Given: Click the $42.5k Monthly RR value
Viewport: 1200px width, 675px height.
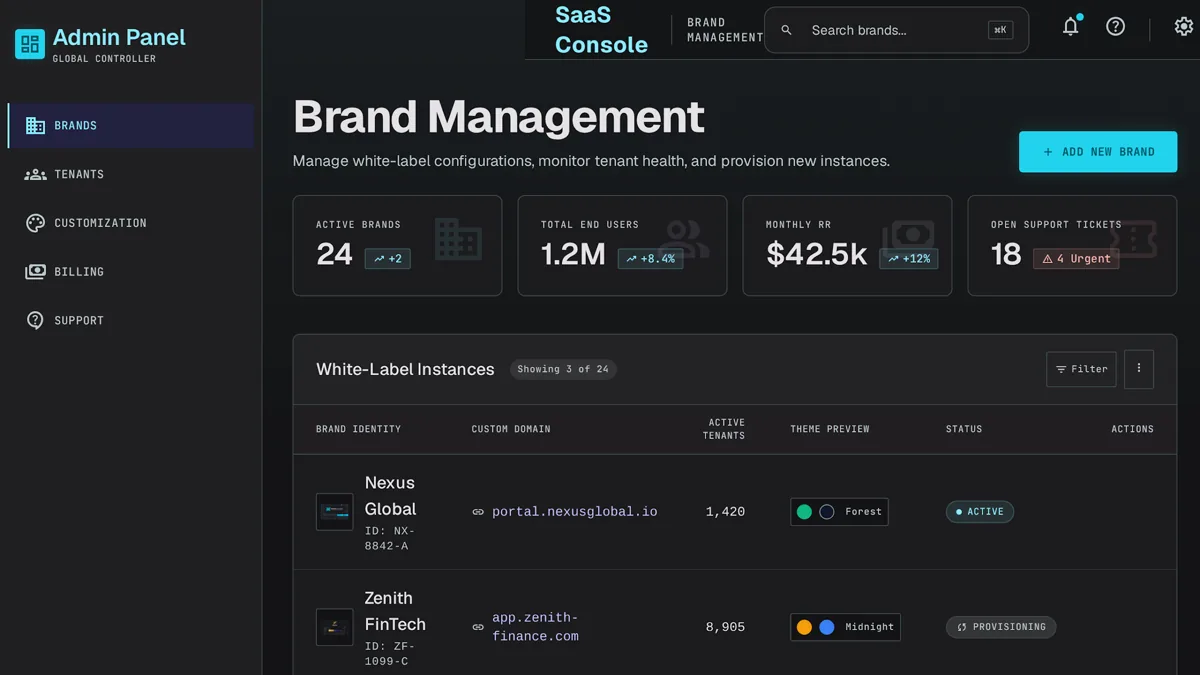Looking at the screenshot, I should 816,255.
